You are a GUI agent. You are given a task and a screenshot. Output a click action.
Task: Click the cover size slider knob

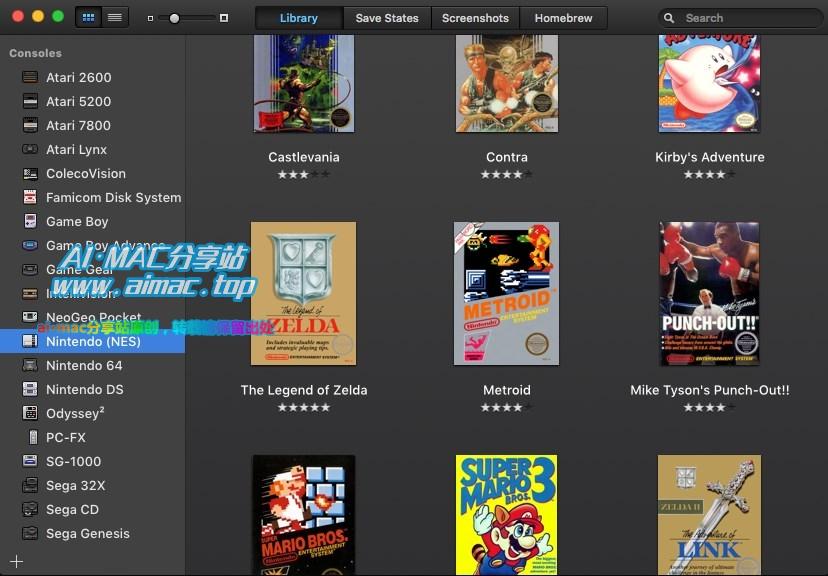tap(174, 18)
